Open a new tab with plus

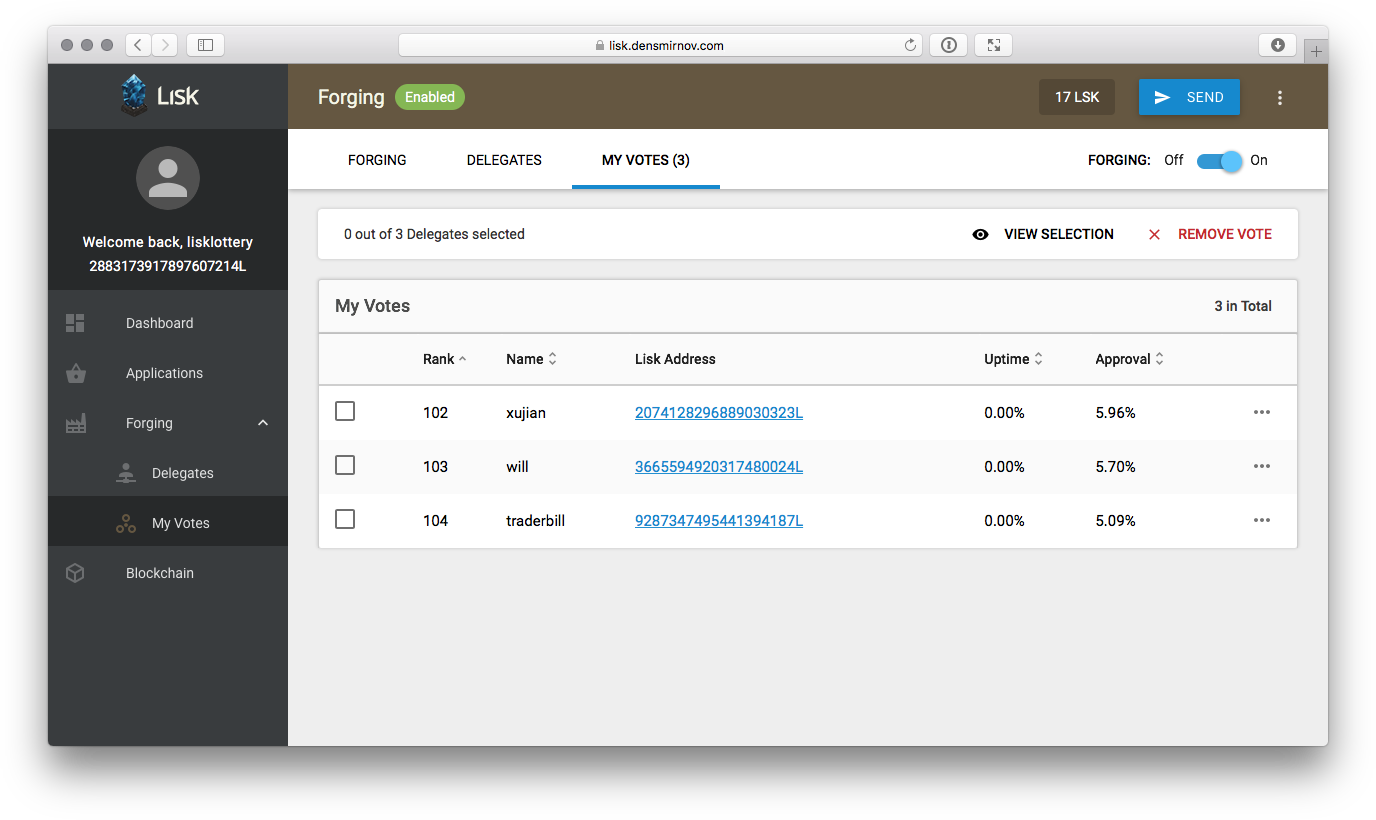pos(1316,51)
